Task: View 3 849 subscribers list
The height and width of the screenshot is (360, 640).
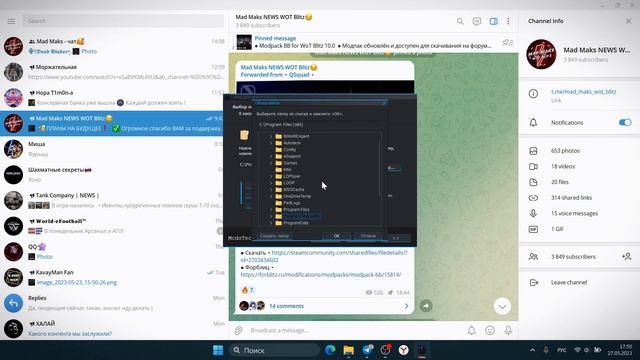Action: (573, 257)
